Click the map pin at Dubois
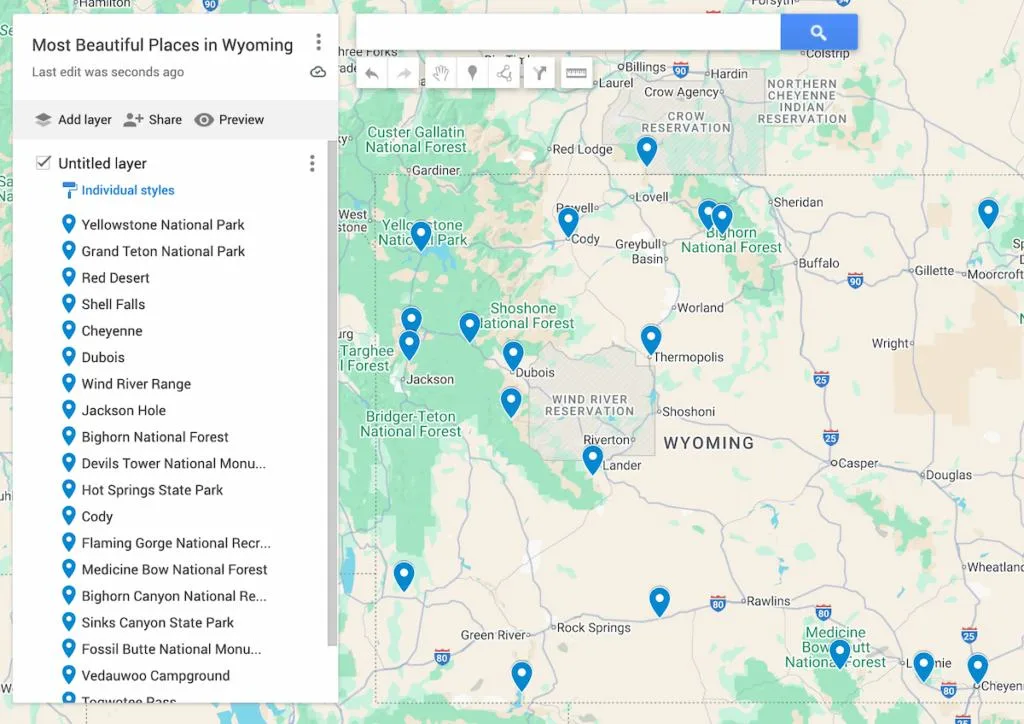Viewport: 1024px width, 724px height. (513, 356)
